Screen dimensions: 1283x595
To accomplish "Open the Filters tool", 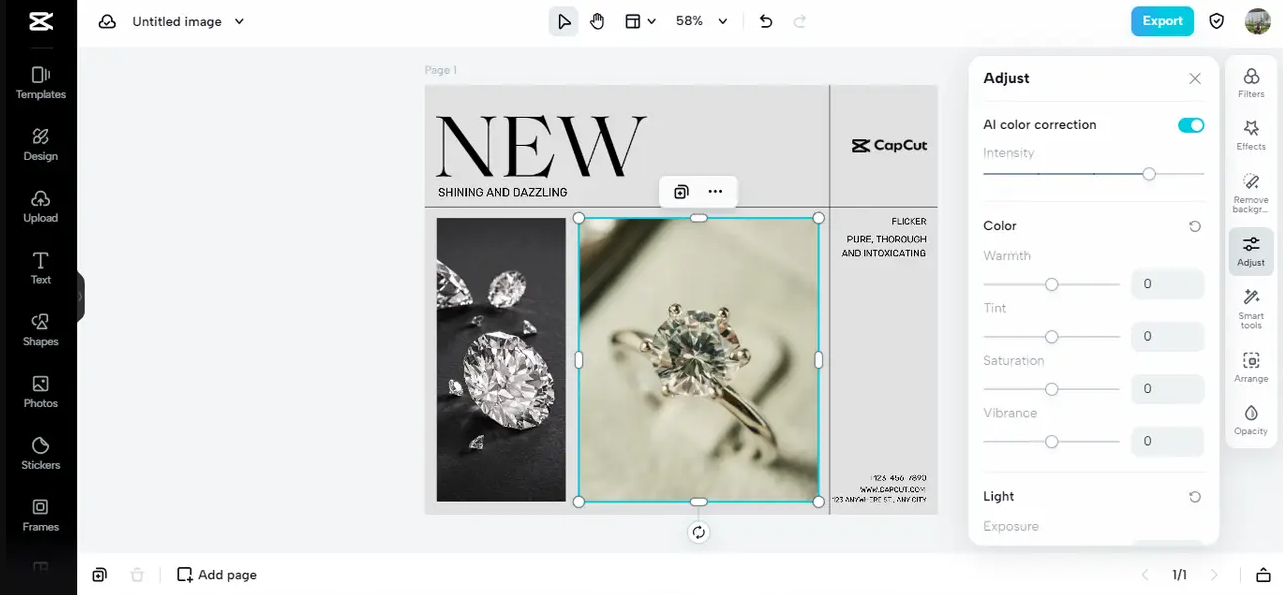I will [x=1251, y=83].
